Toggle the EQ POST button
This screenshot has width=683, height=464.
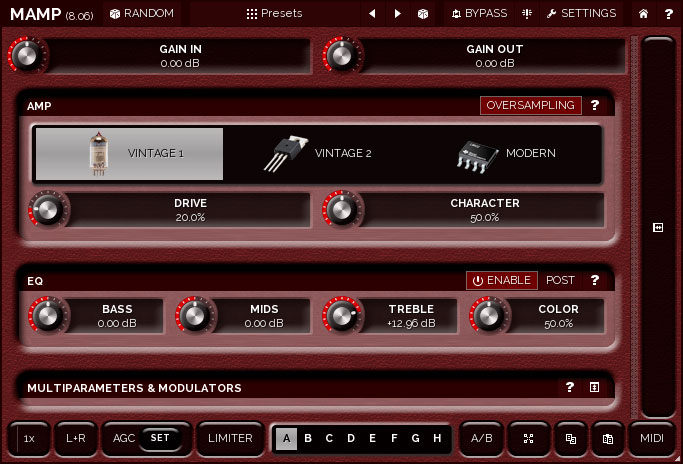click(560, 281)
